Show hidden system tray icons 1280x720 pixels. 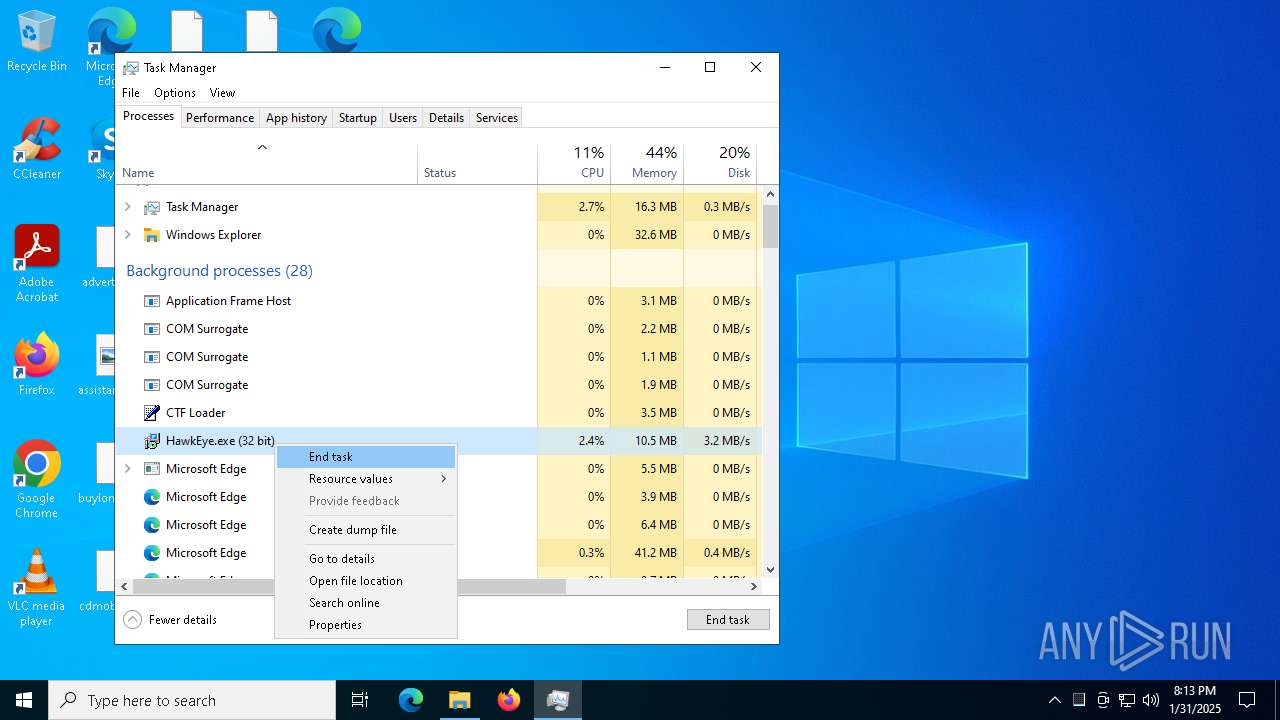click(1054, 700)
